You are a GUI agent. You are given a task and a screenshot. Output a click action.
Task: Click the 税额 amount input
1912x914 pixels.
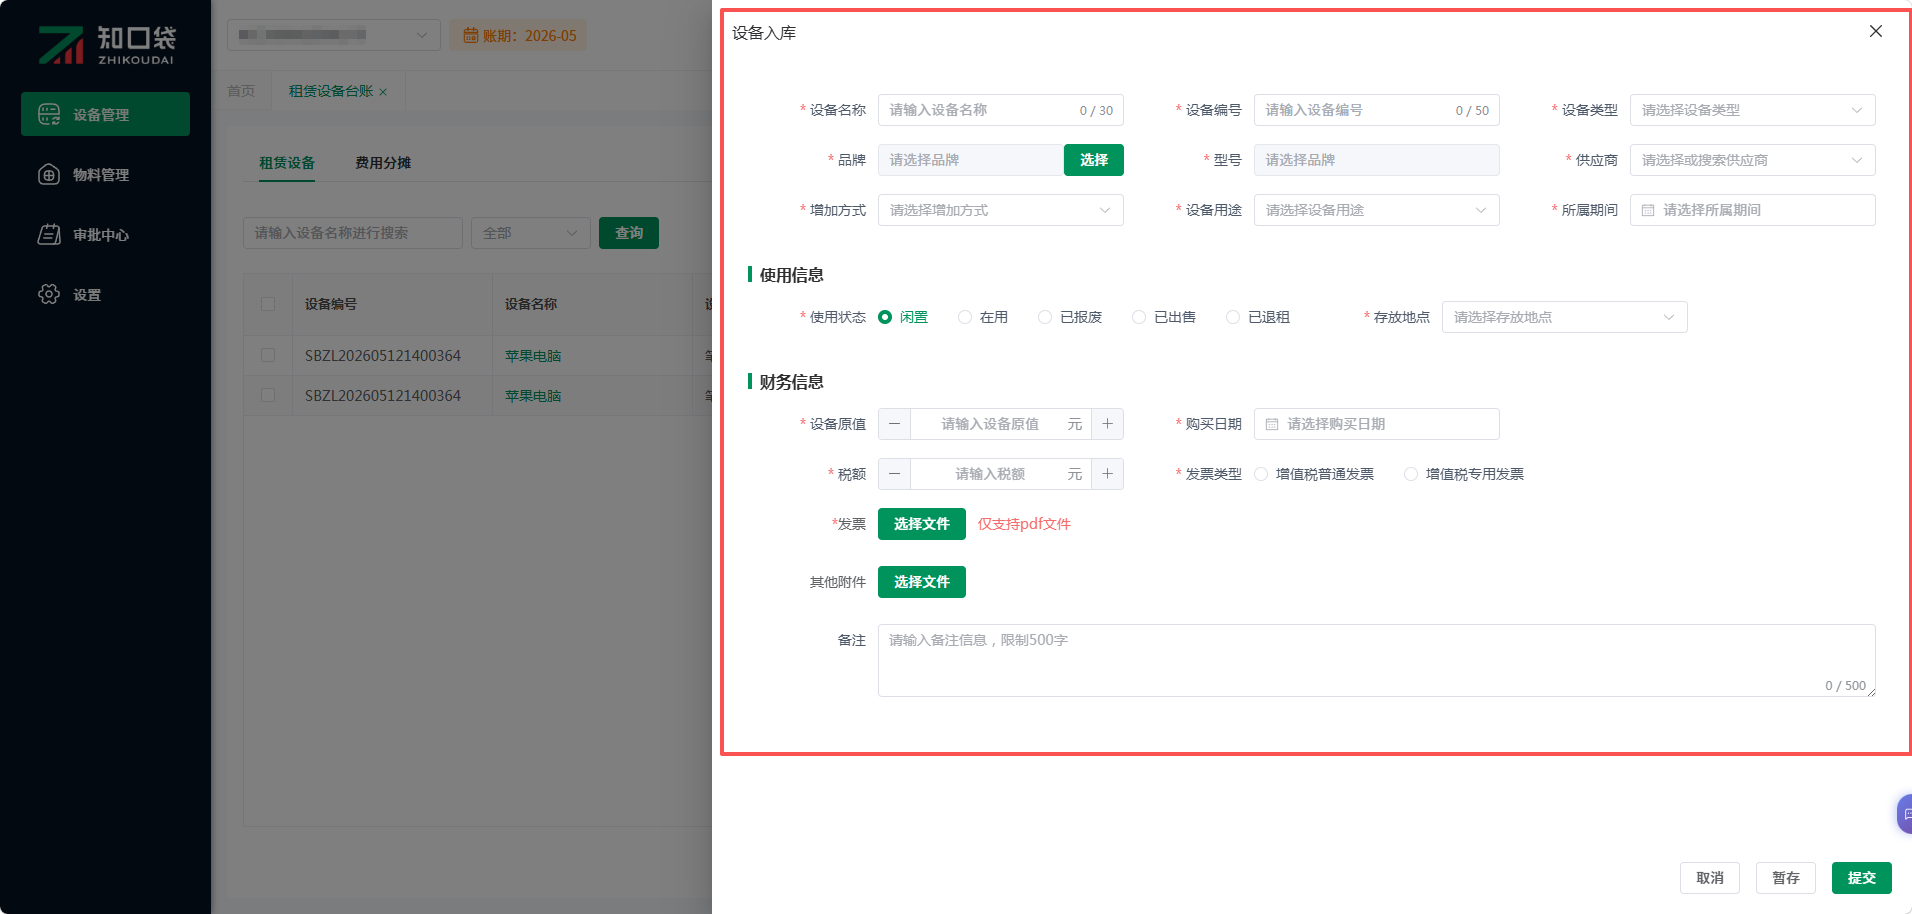tap(1001, 474)
